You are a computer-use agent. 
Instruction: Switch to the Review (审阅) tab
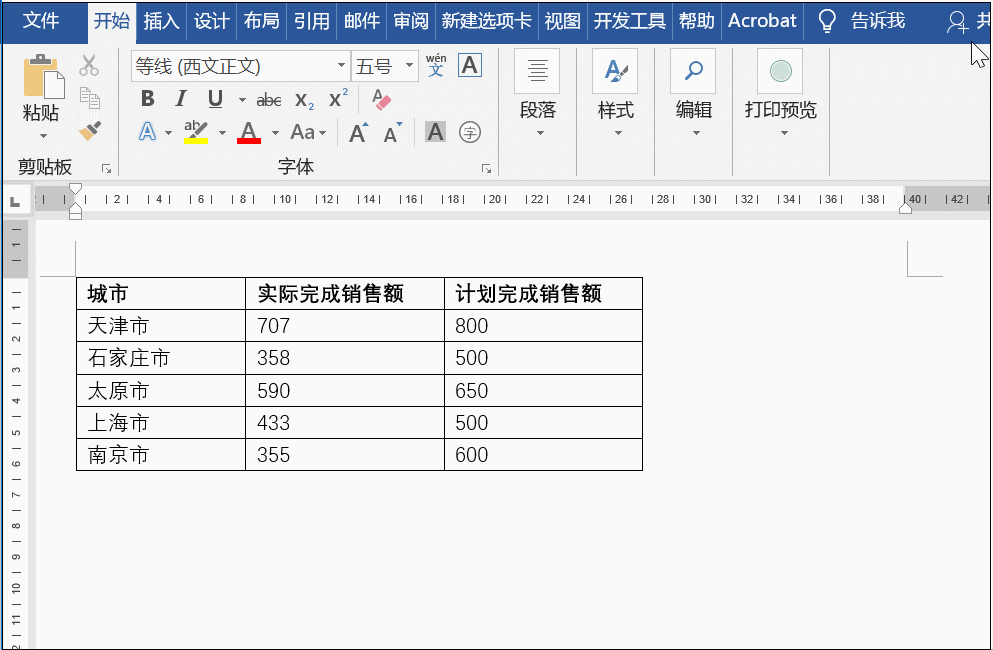click(x=411, y=21)
